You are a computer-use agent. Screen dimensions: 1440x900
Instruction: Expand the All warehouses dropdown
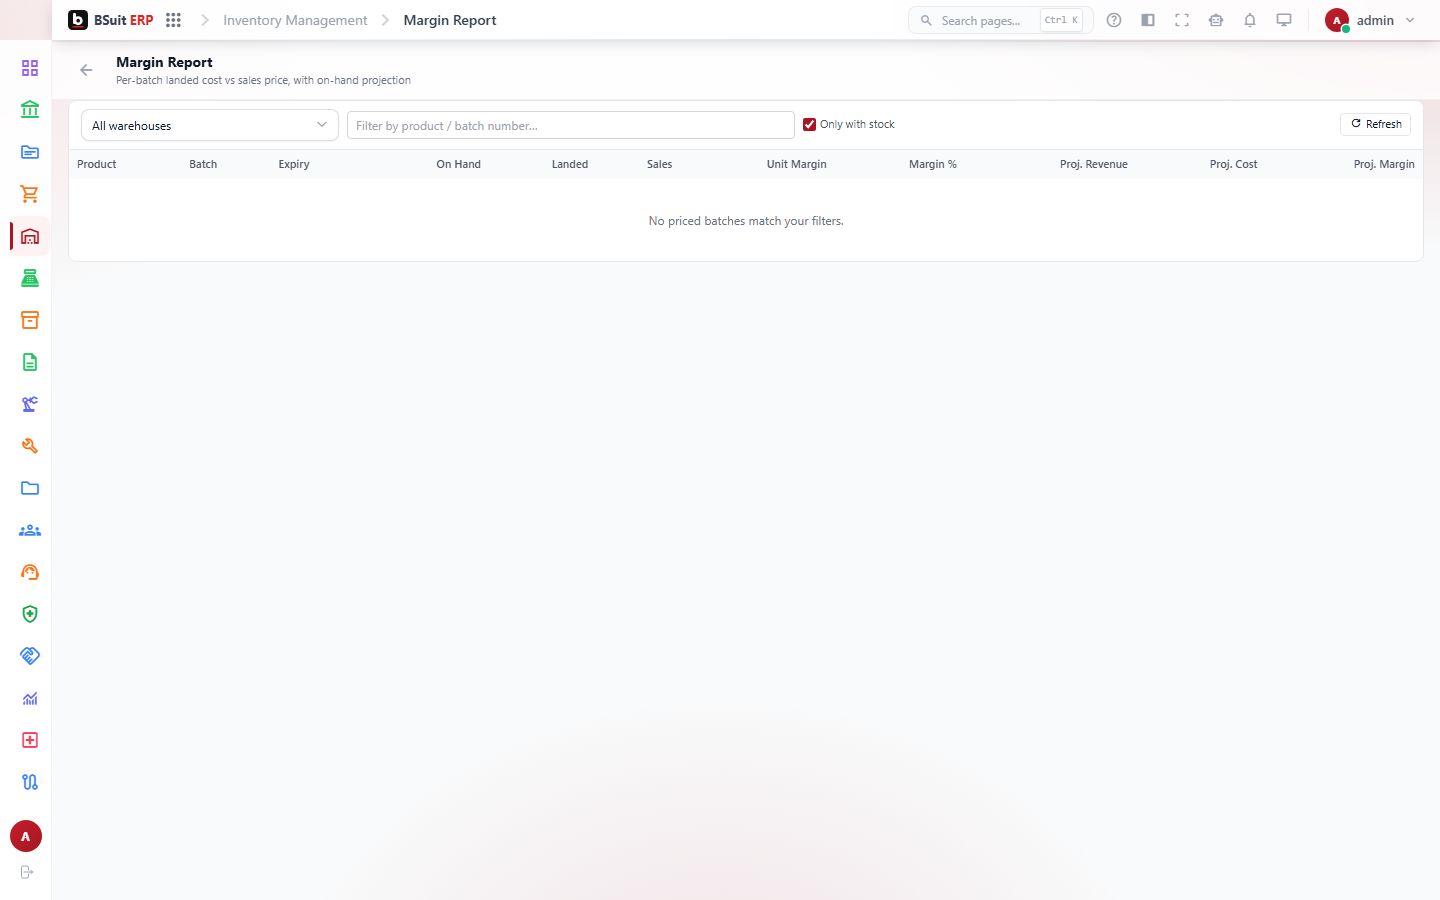(210, 125)
